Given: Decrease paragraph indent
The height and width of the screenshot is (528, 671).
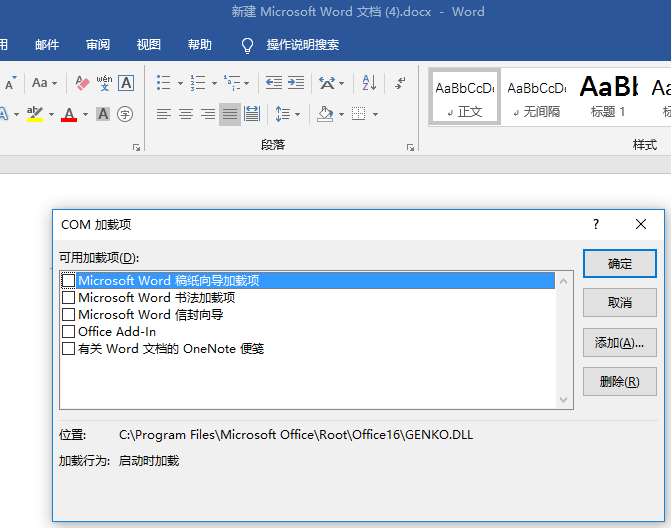Looking at the screenshot, I should 274,83.
